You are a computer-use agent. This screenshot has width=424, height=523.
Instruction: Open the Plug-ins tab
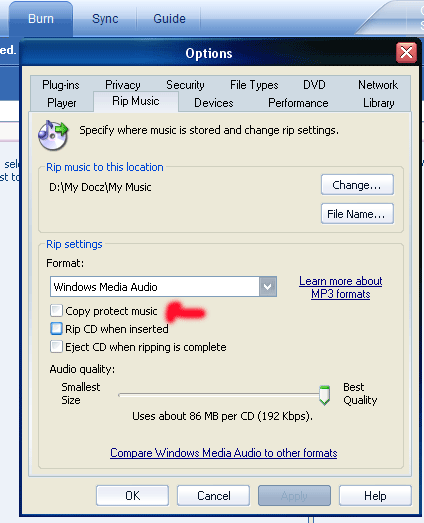[x=61, y=85]
